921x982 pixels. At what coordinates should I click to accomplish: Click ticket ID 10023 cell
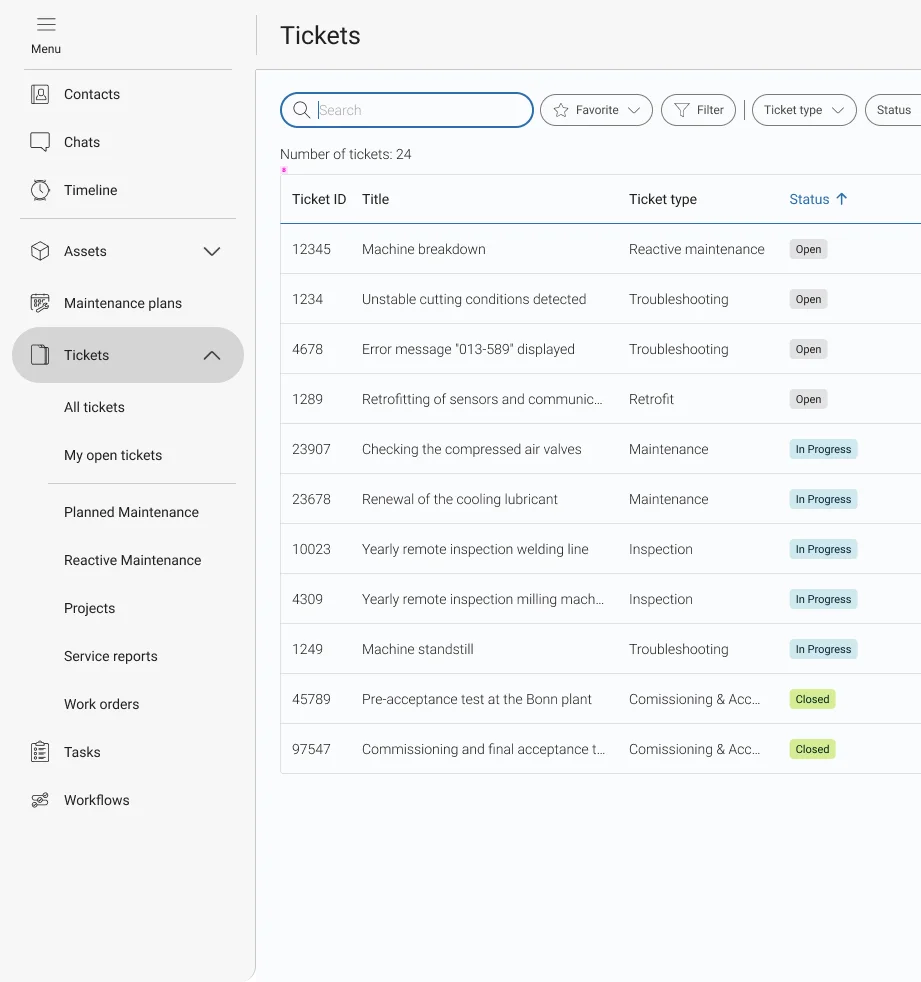[311, 549]
